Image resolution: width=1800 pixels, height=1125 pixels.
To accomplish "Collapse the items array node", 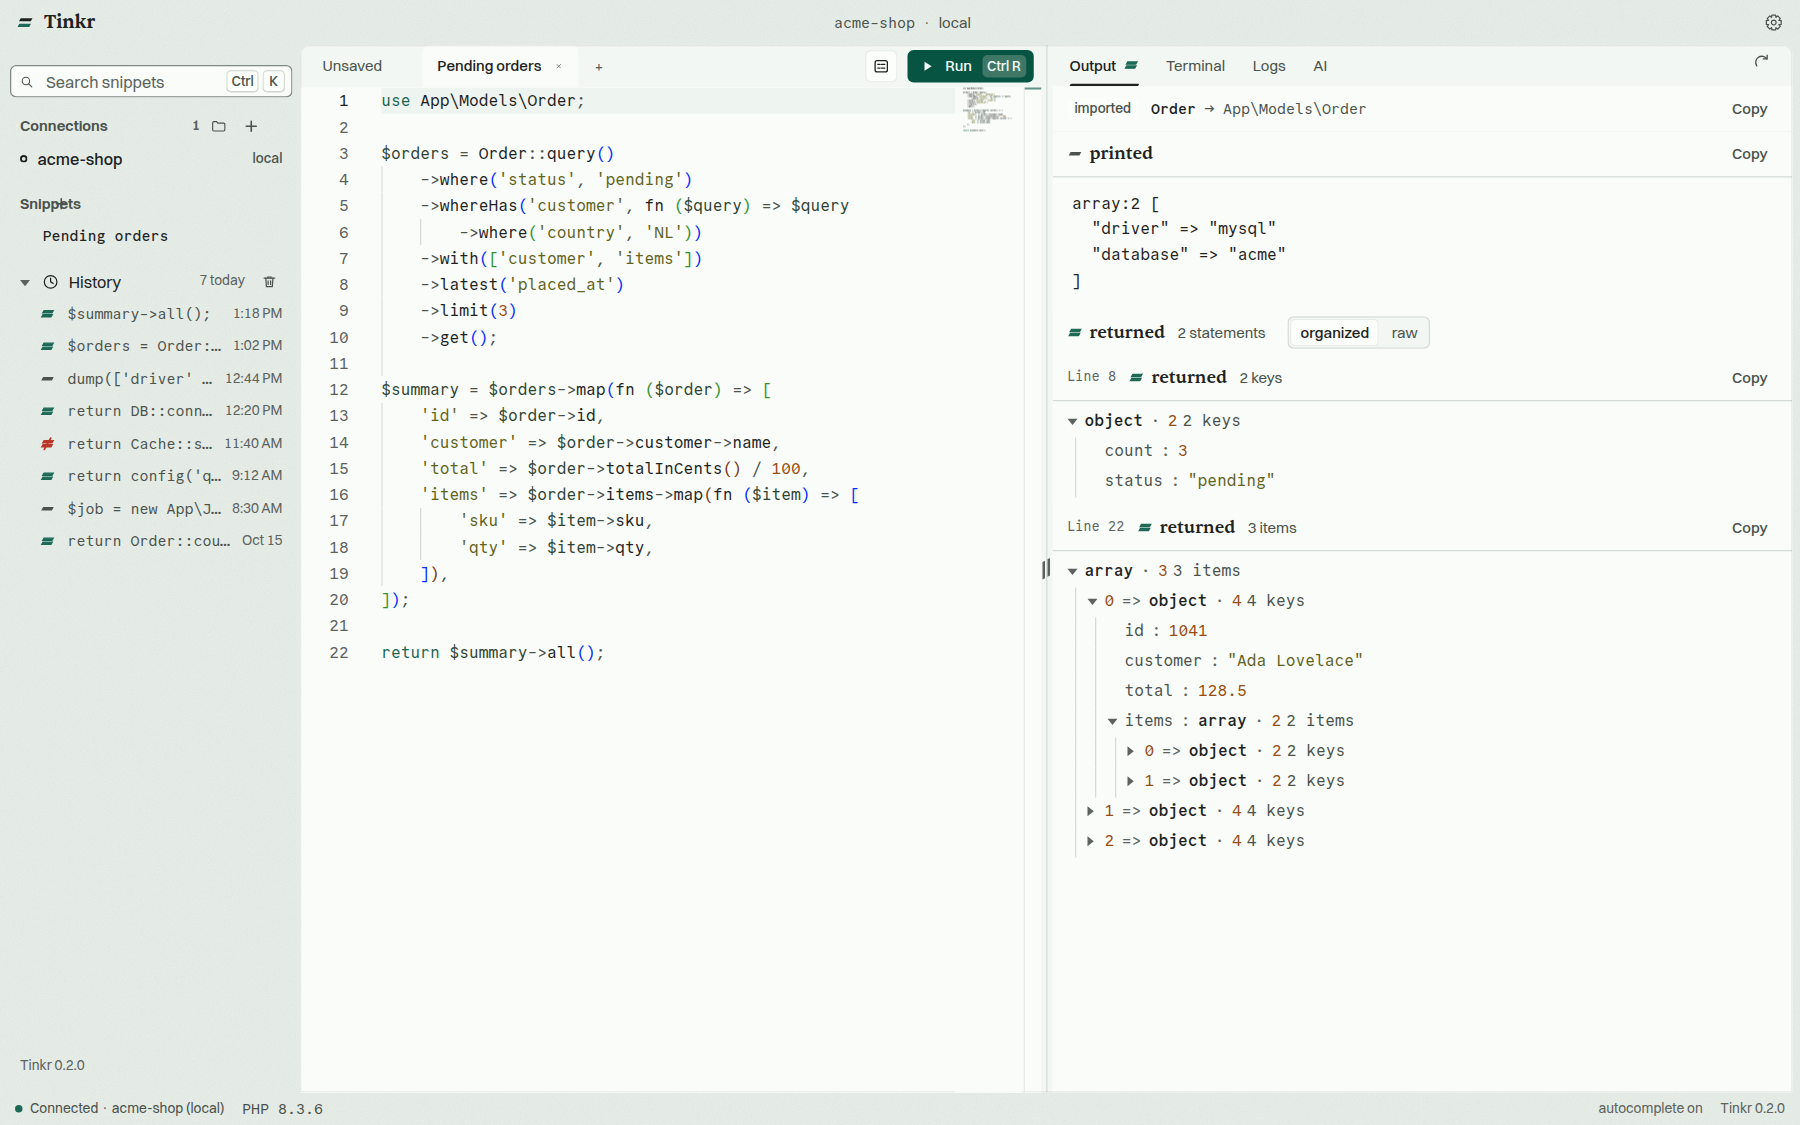I will tap(1112, 722).
